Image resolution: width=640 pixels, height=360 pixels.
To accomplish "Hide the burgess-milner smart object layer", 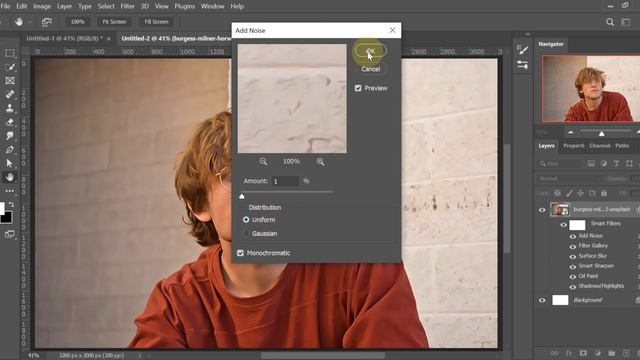I will pos(542,210).
